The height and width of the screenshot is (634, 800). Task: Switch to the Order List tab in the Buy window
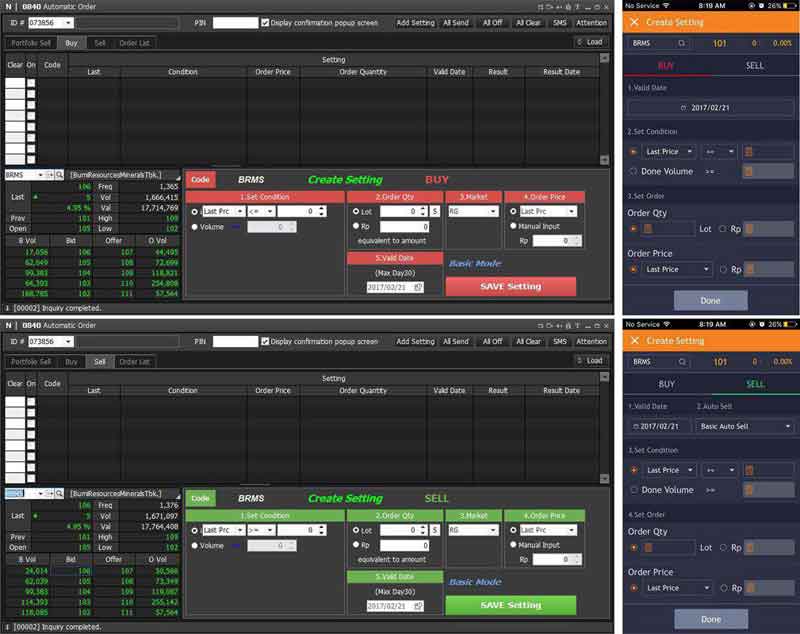pyautogui.click(x=135, y=43)
